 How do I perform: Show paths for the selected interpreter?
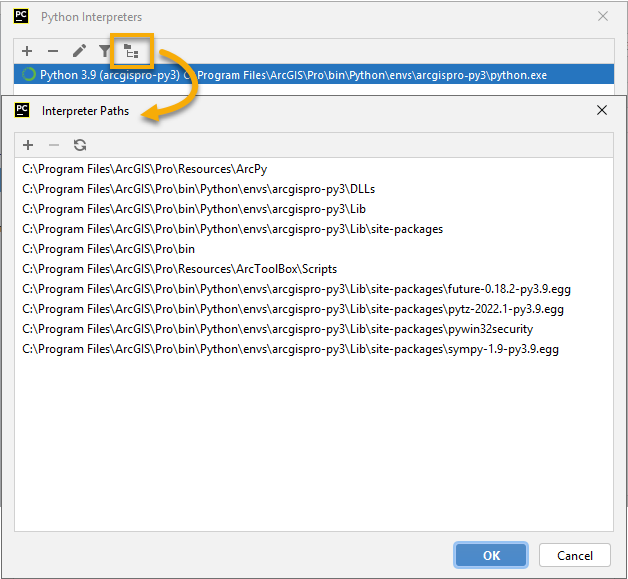(x=131, y=51)
